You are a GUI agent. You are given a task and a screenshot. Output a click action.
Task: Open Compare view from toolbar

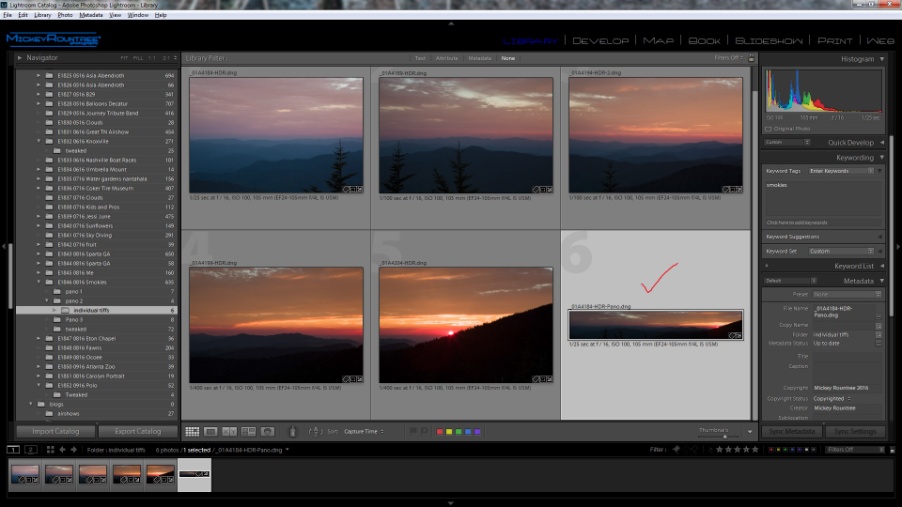tap(230, 431)
